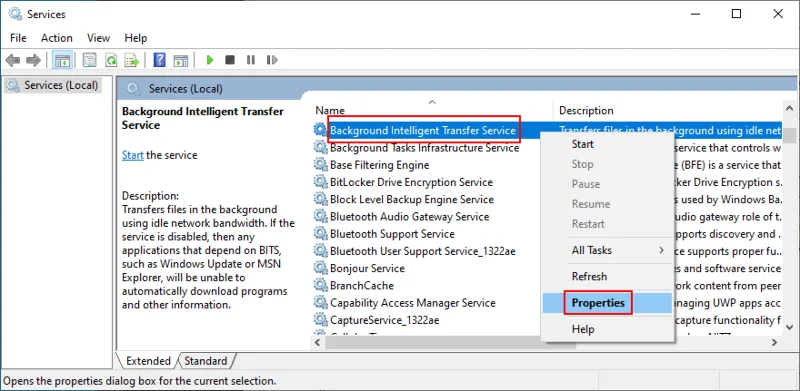
Task: Go forward with the toolbar Forward arrow
Action: tap(33, 60)
